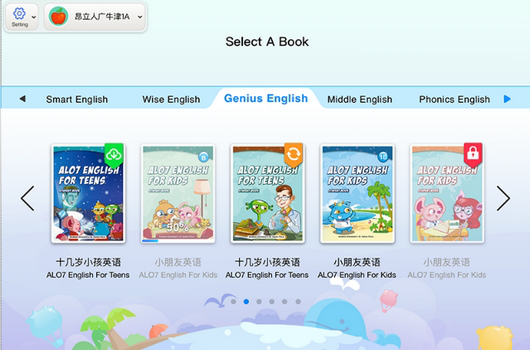530x364 pixels.
Task: Click ALO7 English For Teens label under third book
Action: click(267, 275)
